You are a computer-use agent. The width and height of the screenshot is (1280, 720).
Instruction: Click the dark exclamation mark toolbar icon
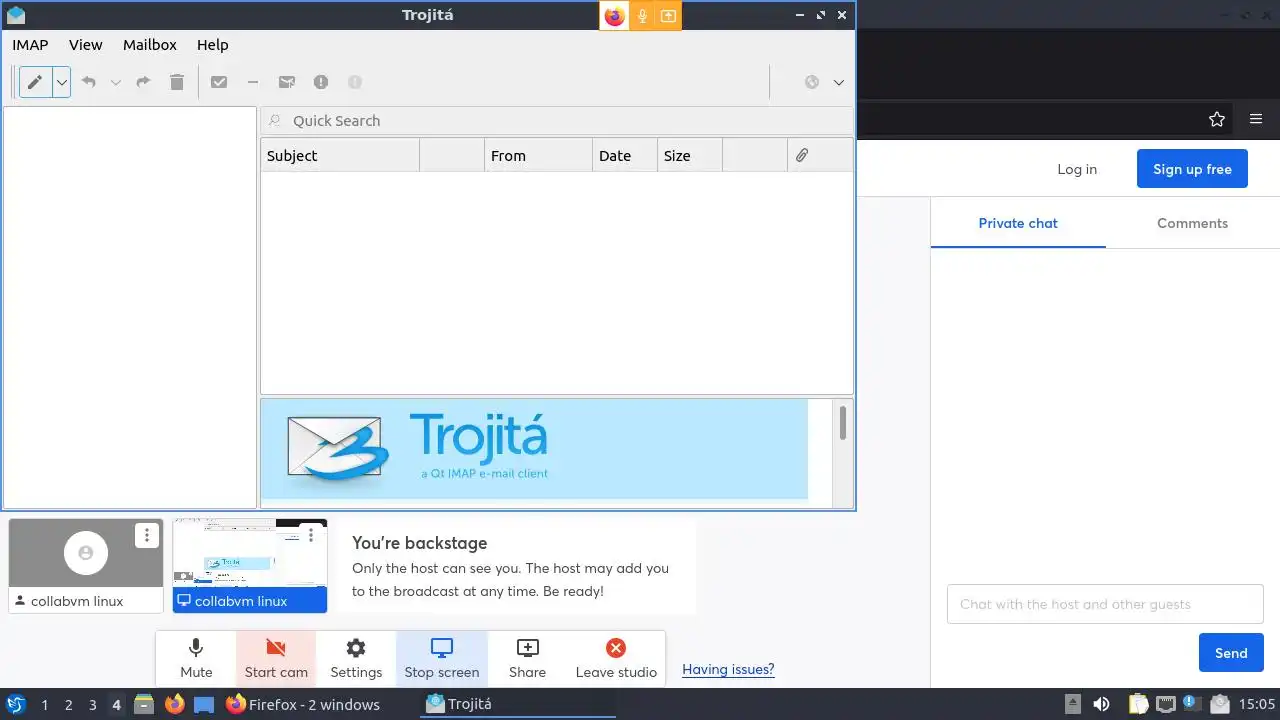point(321,82)
